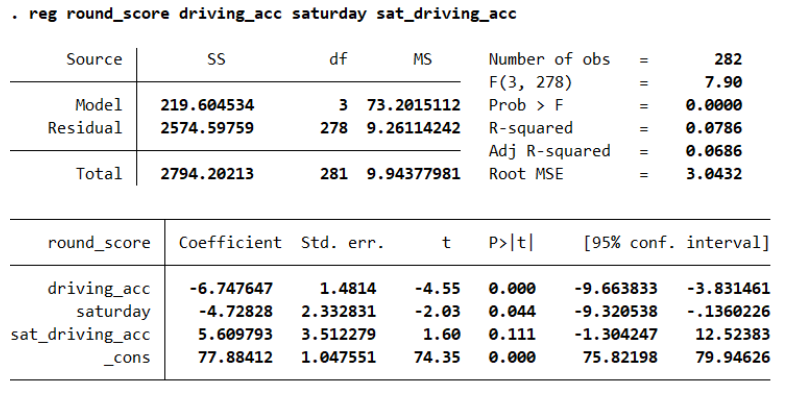Click the _cons upper confidence bound 79.94626
Image resolution: width=792 pixels, height=396 pixels.
click(x=728, y=357)
